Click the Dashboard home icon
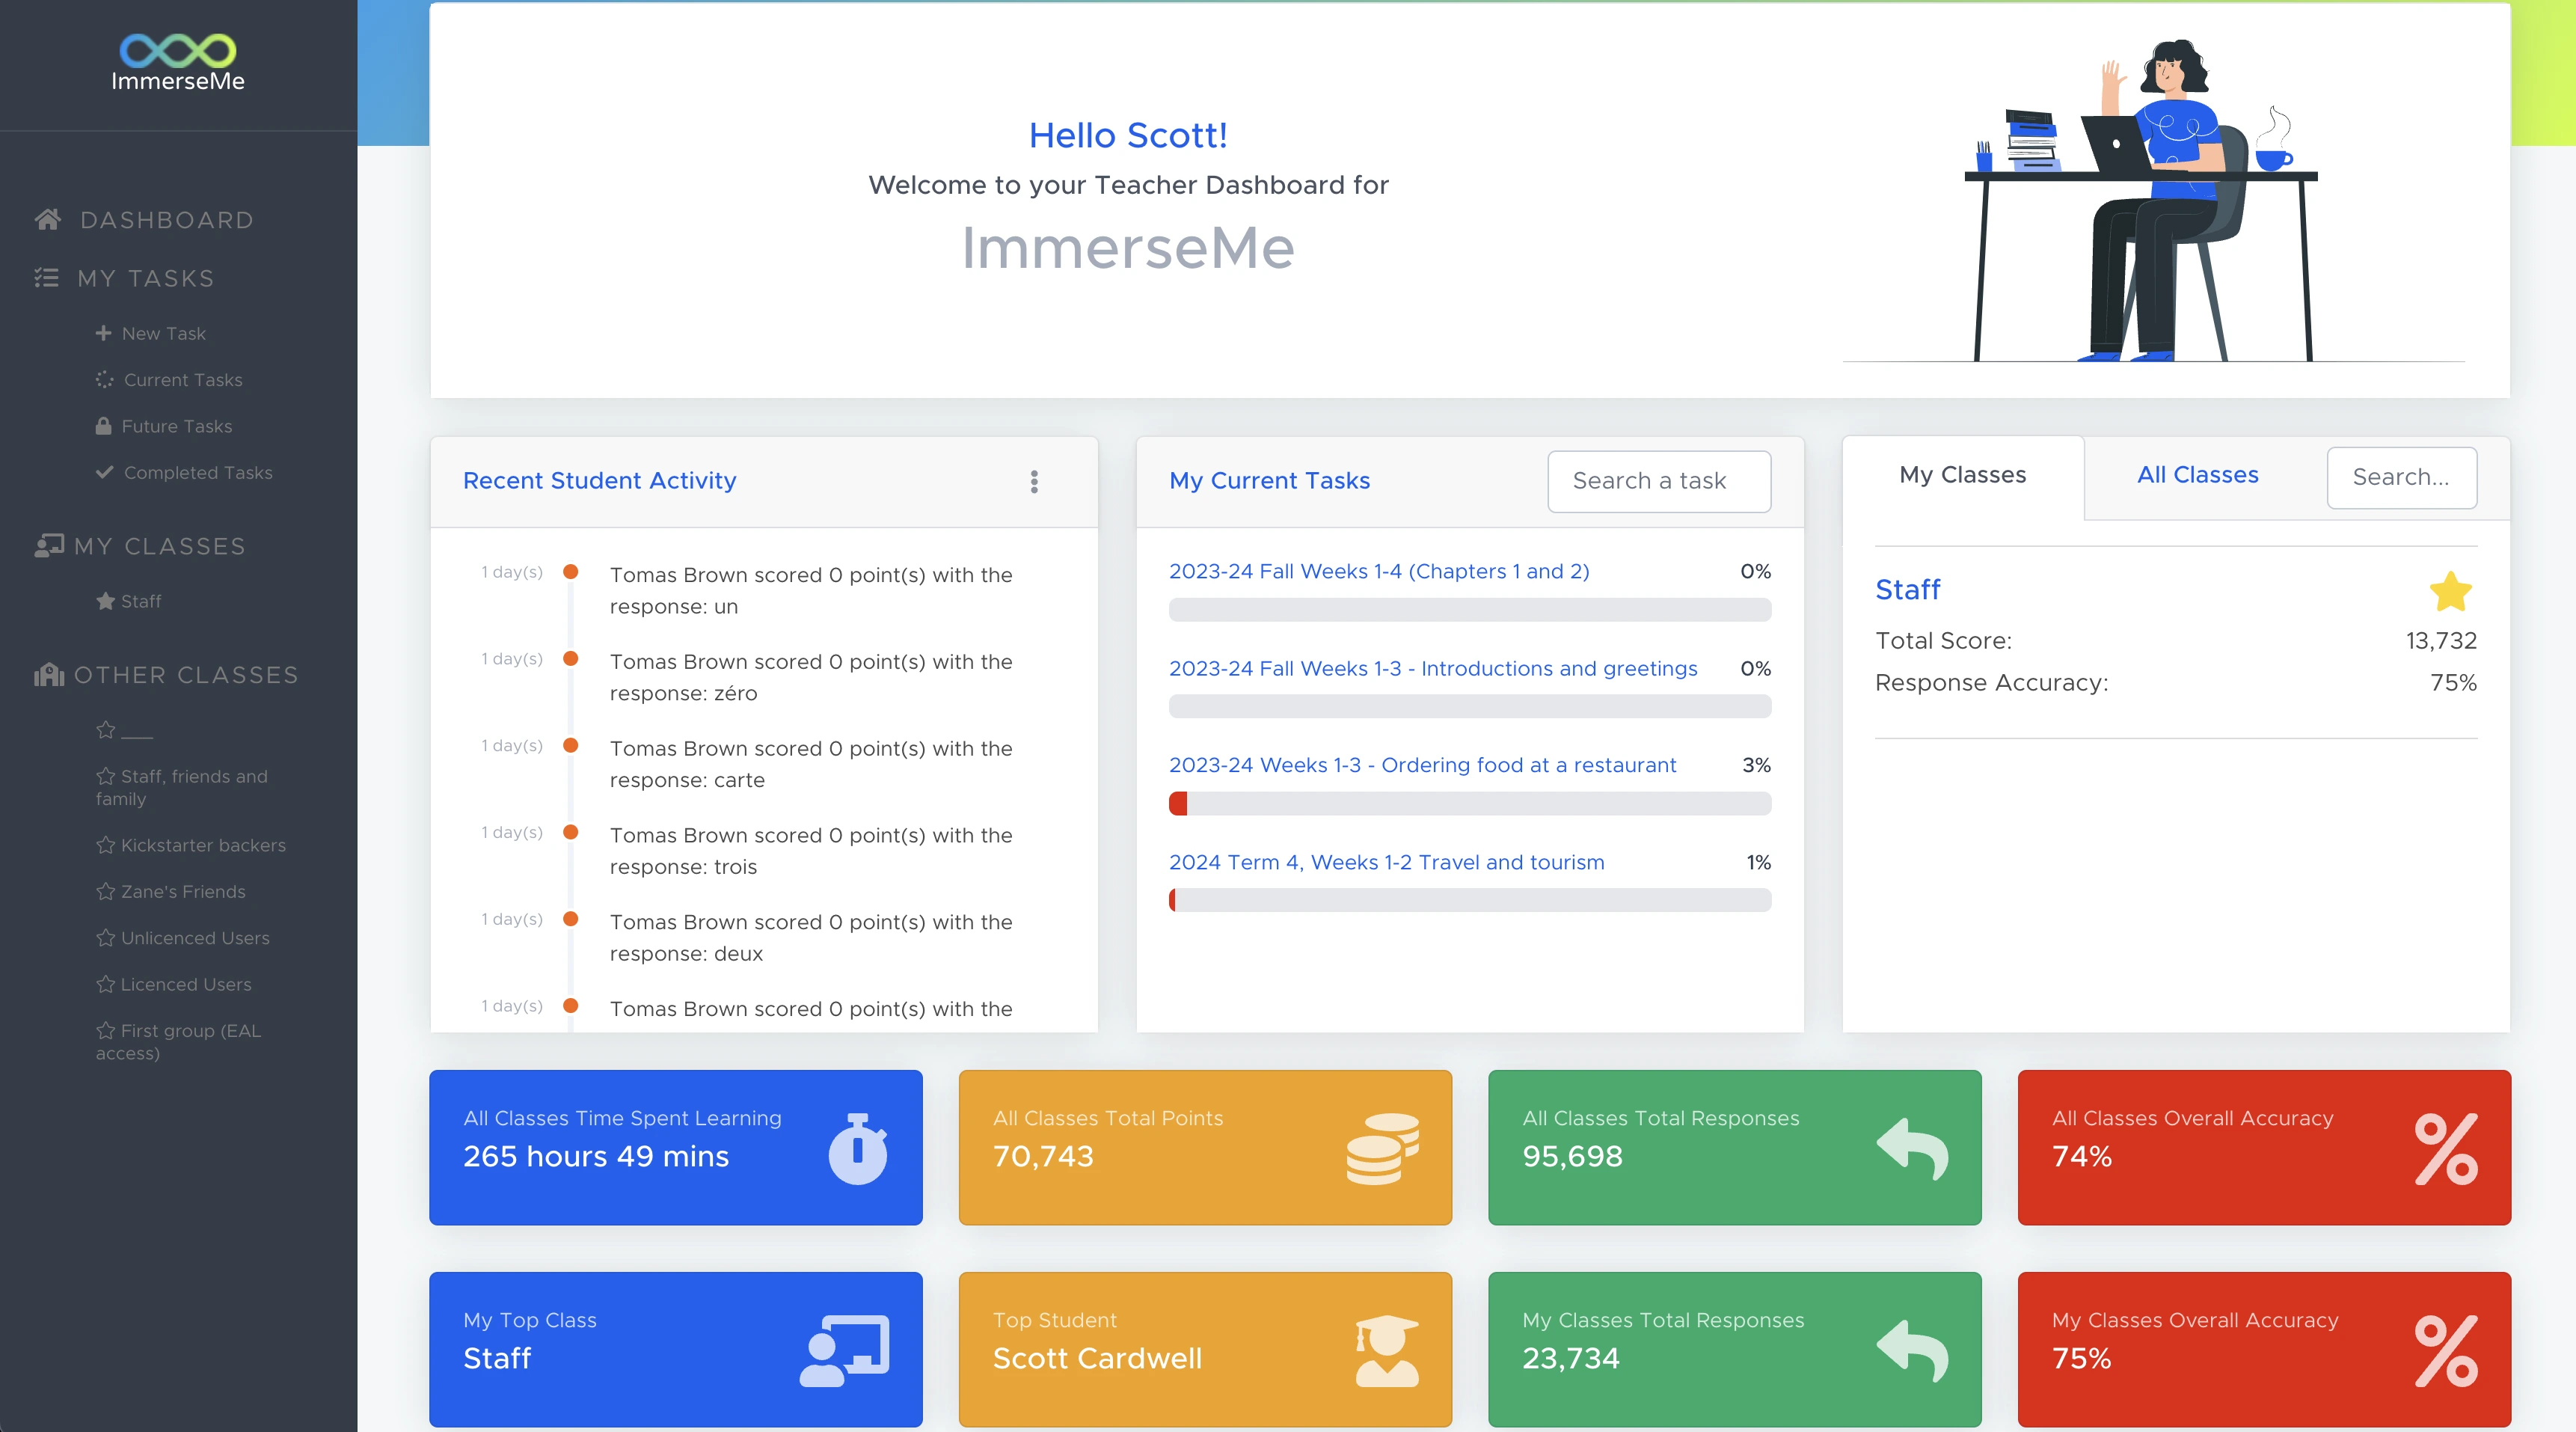The width and height of the screenshot is (2576, 1432). pyautogui.click(x=48, y=219)
